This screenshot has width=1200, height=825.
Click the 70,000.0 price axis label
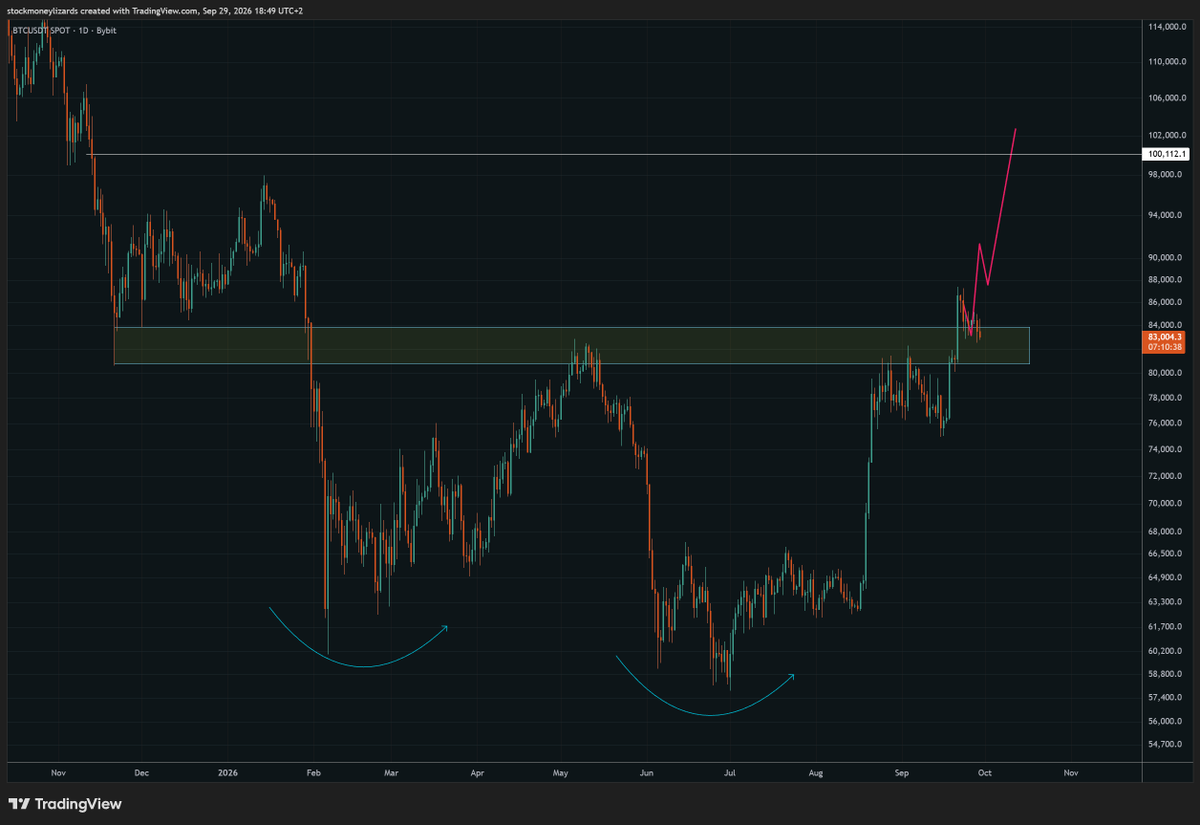[x=1167, y=503]
